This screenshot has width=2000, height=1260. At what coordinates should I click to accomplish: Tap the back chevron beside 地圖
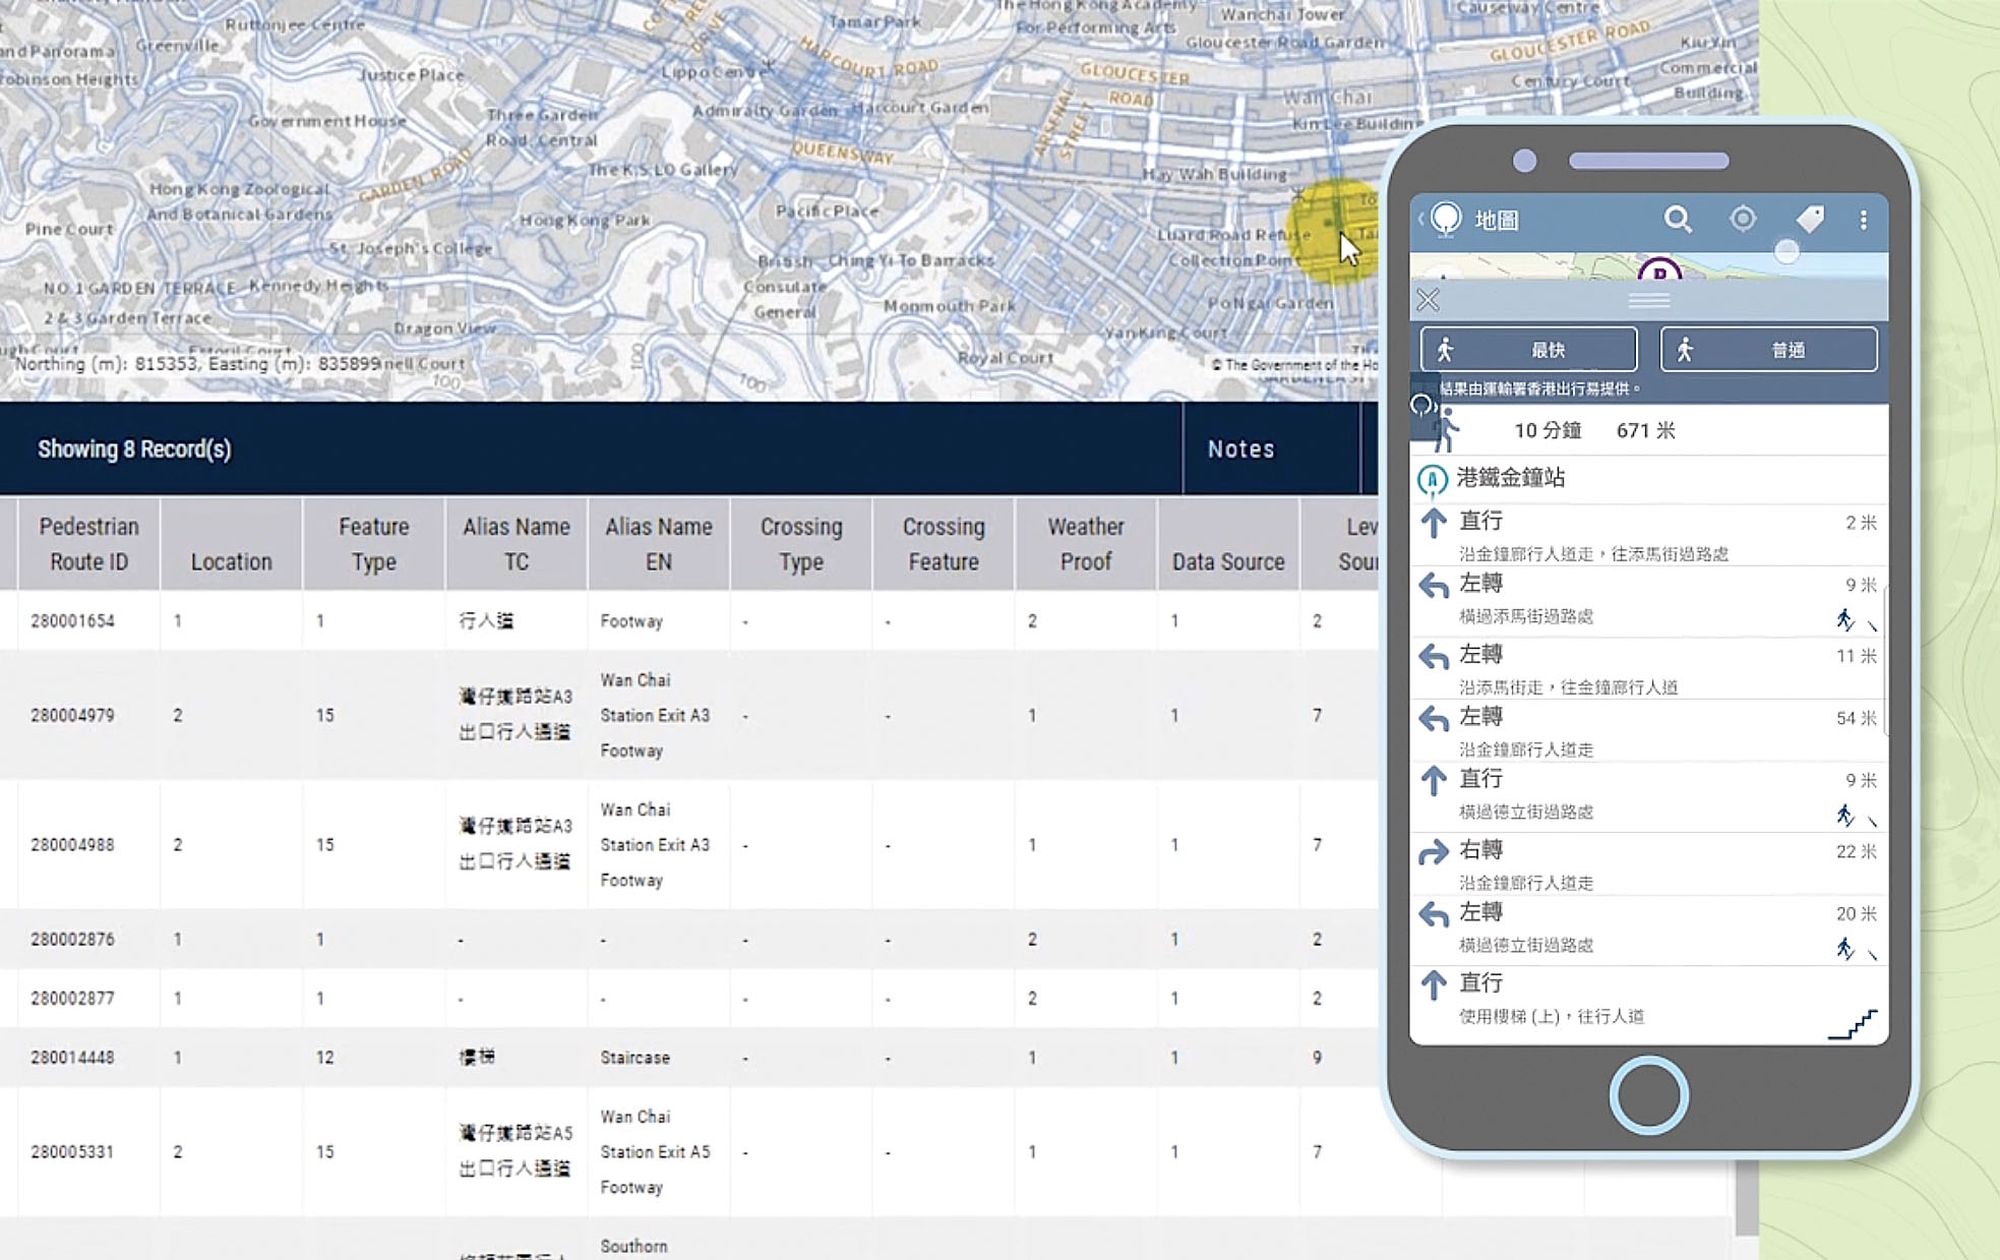coord(1421,216)
